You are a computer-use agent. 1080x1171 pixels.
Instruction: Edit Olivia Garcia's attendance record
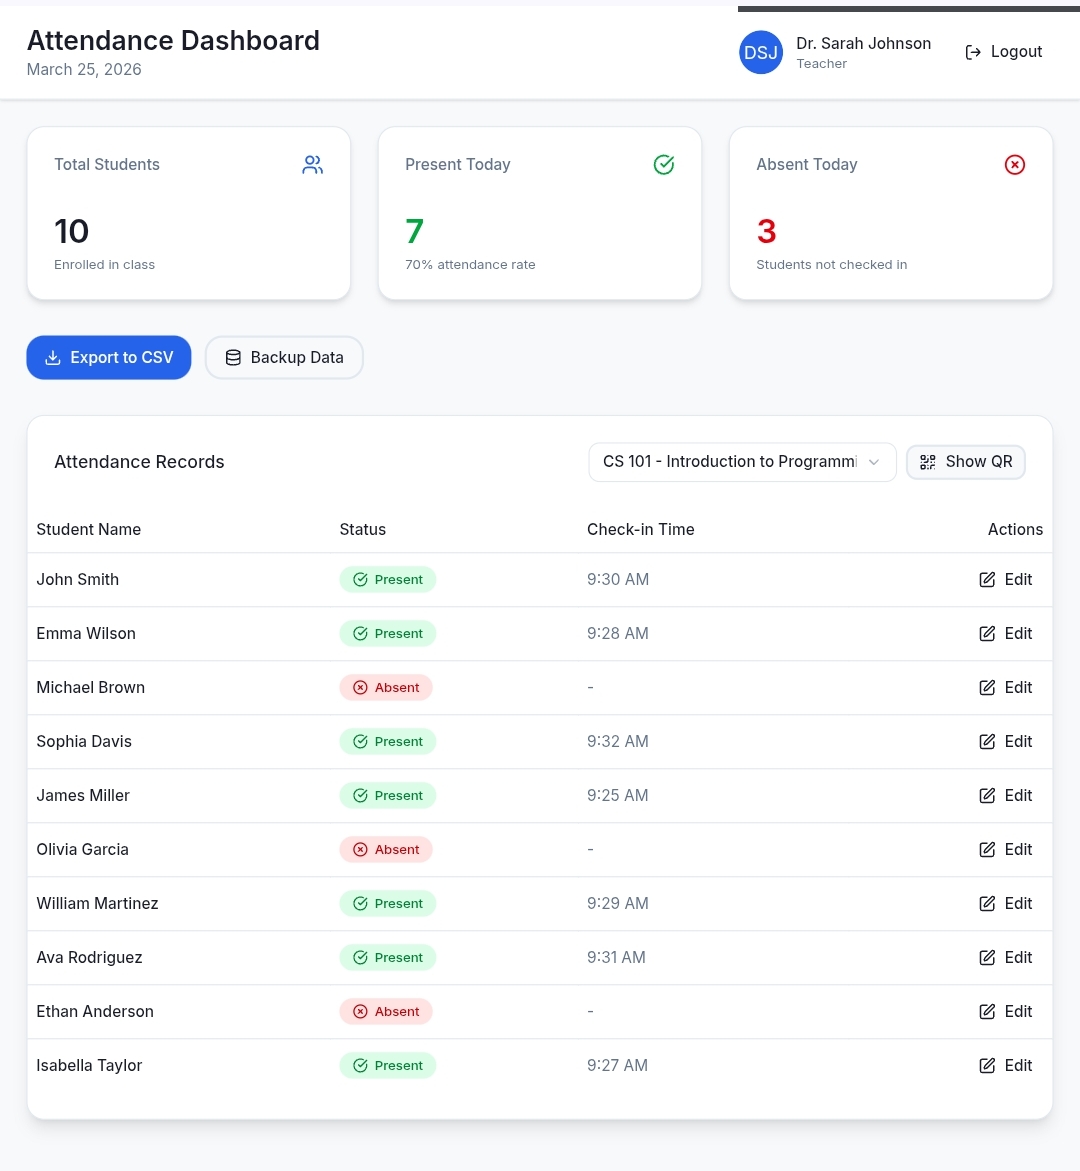pos(1006,850)
